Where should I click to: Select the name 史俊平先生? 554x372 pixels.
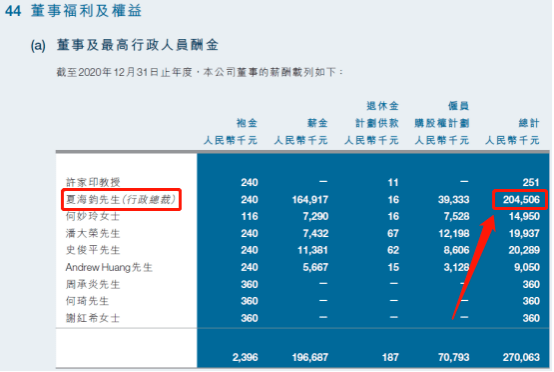point(93,250)
